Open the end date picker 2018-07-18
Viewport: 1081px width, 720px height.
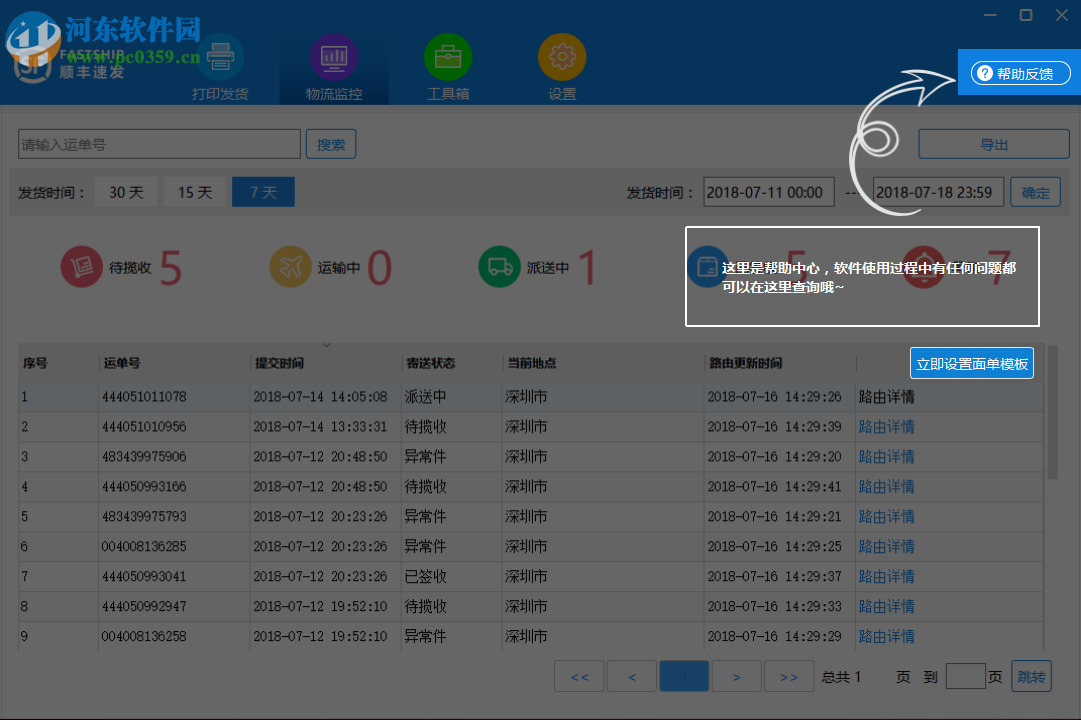tap(937, 192)
